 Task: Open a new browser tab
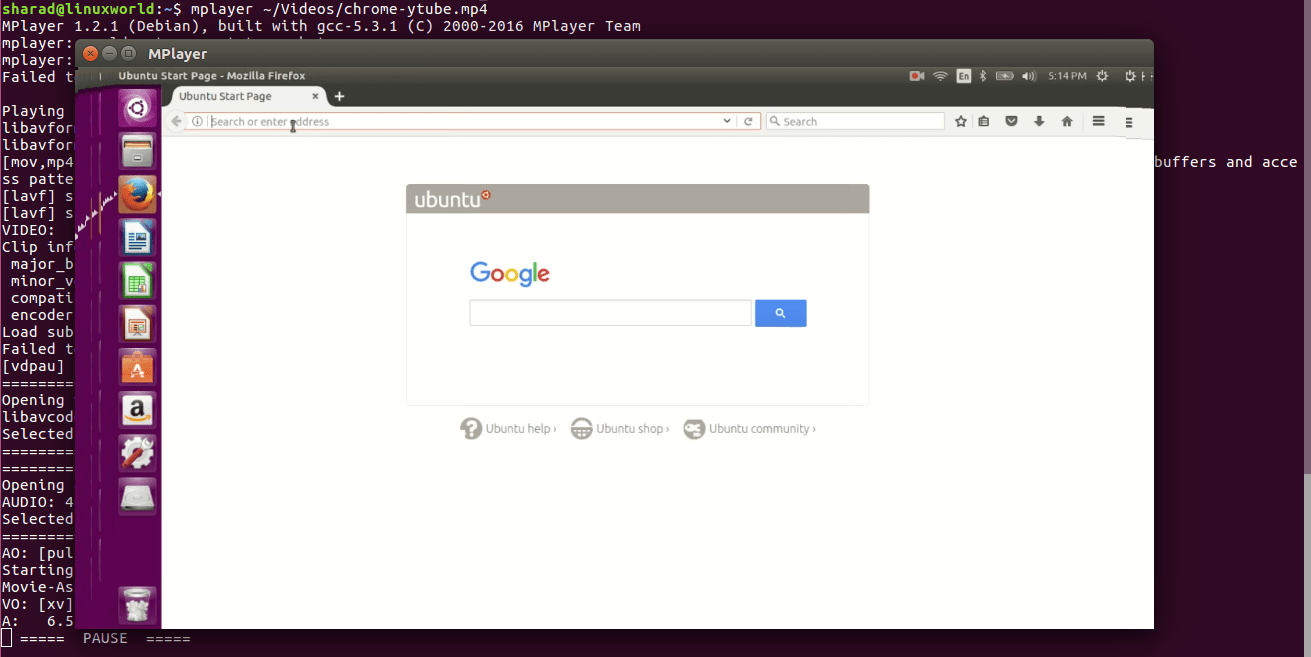point(339,96)
